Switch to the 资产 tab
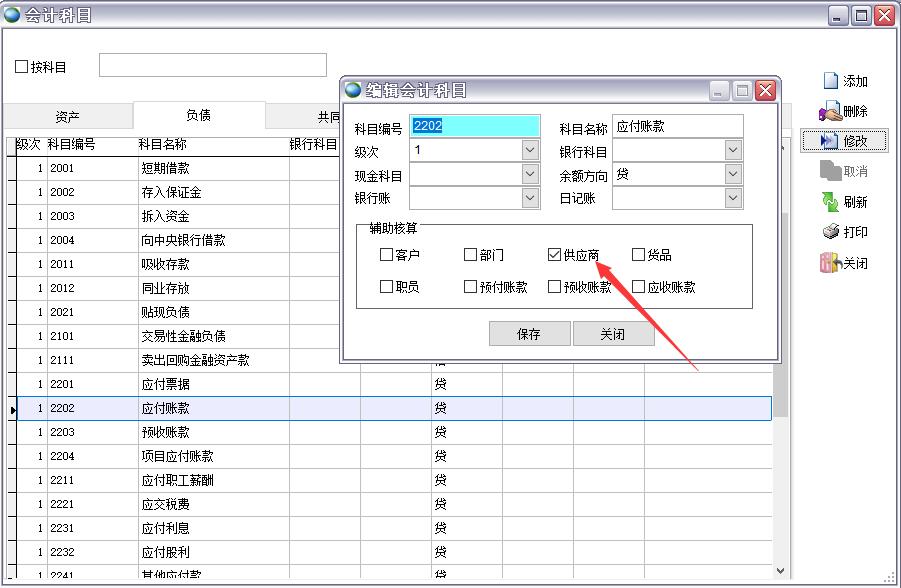The image size is (901, 588). coord(68,116)
